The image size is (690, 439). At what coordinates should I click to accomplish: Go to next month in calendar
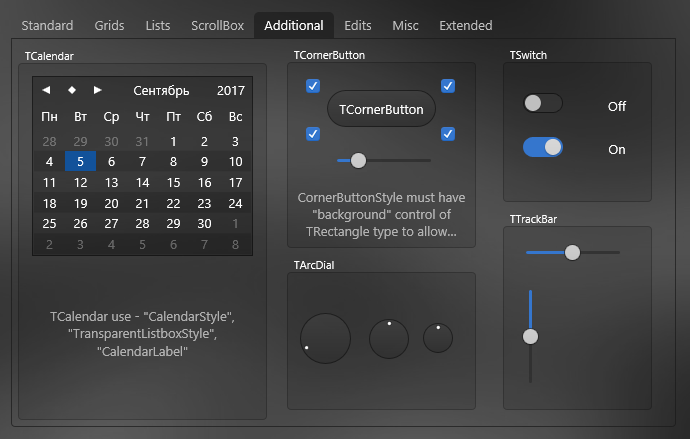(x=97, y=90)
